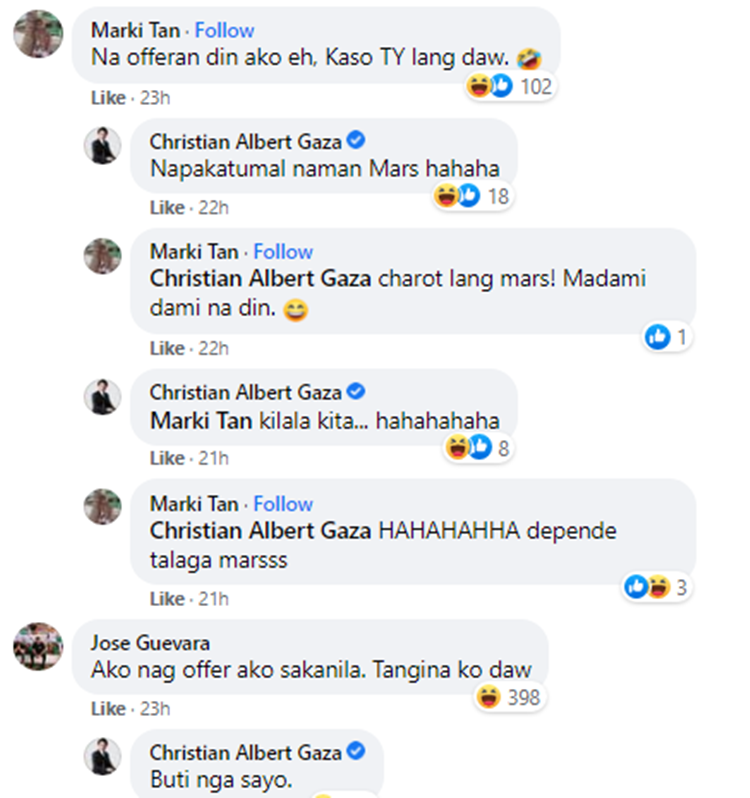
Task: Like the "kilala kita" reply
Action: [167, 458]
